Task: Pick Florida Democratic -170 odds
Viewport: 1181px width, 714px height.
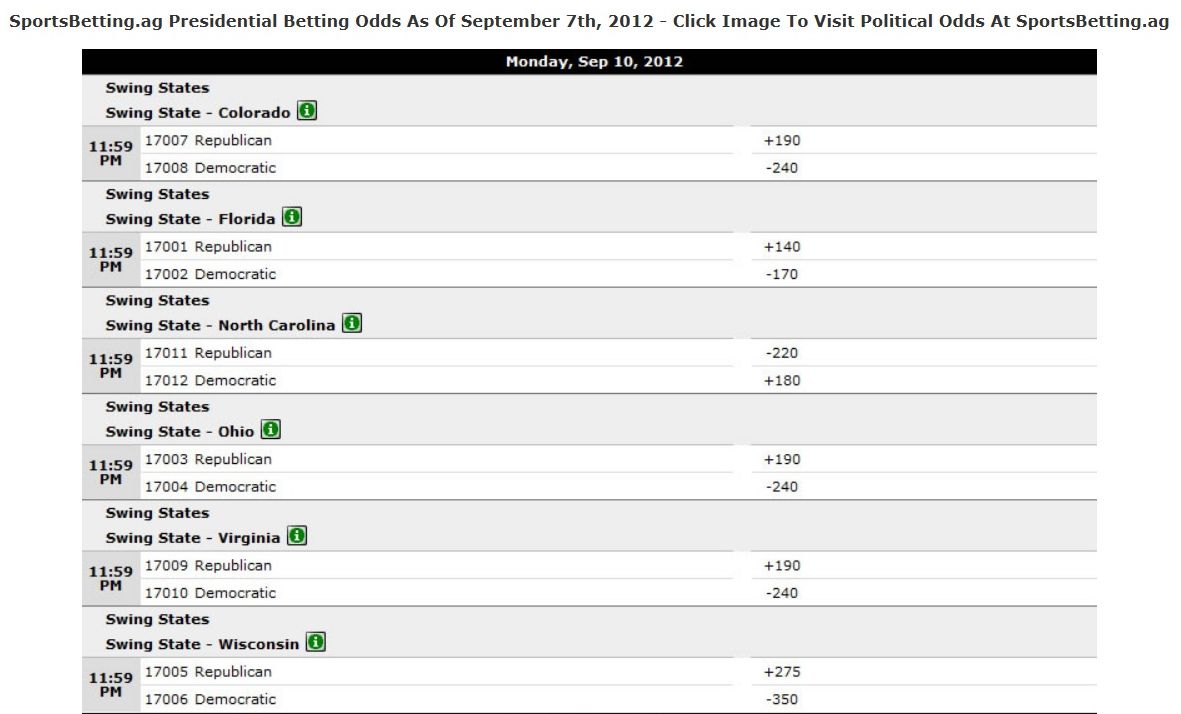Action: coord(782,274)
